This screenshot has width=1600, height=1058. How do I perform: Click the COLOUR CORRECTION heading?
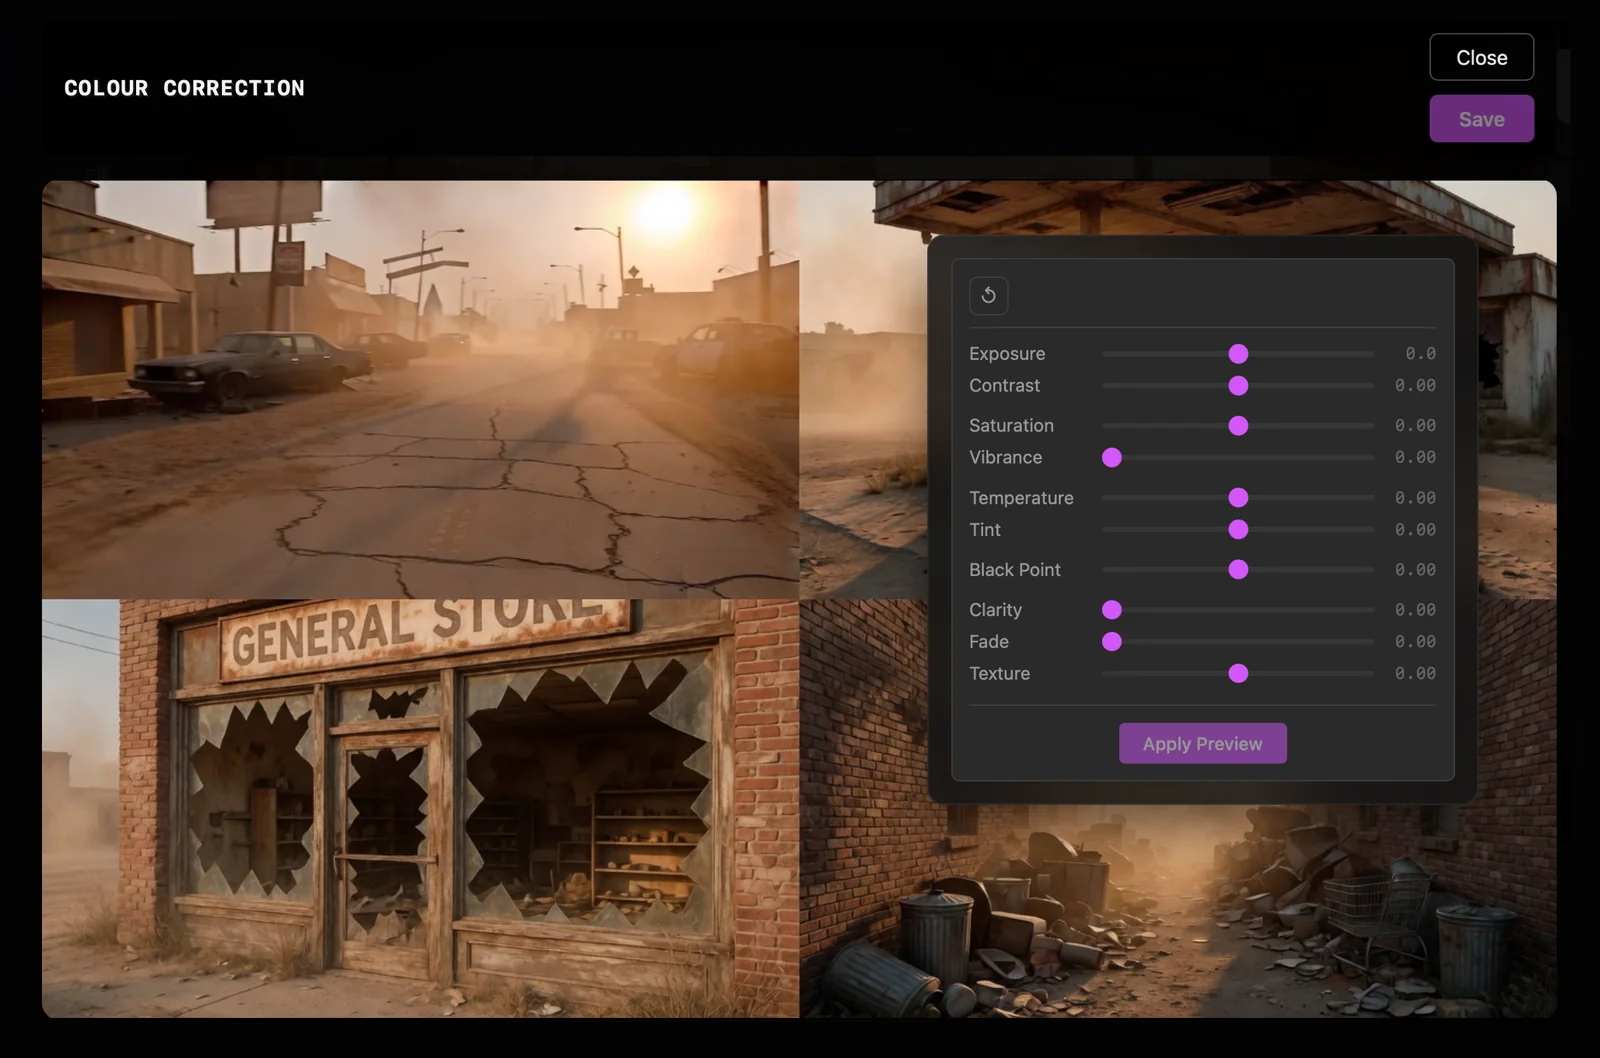click(x=184, y=88)
